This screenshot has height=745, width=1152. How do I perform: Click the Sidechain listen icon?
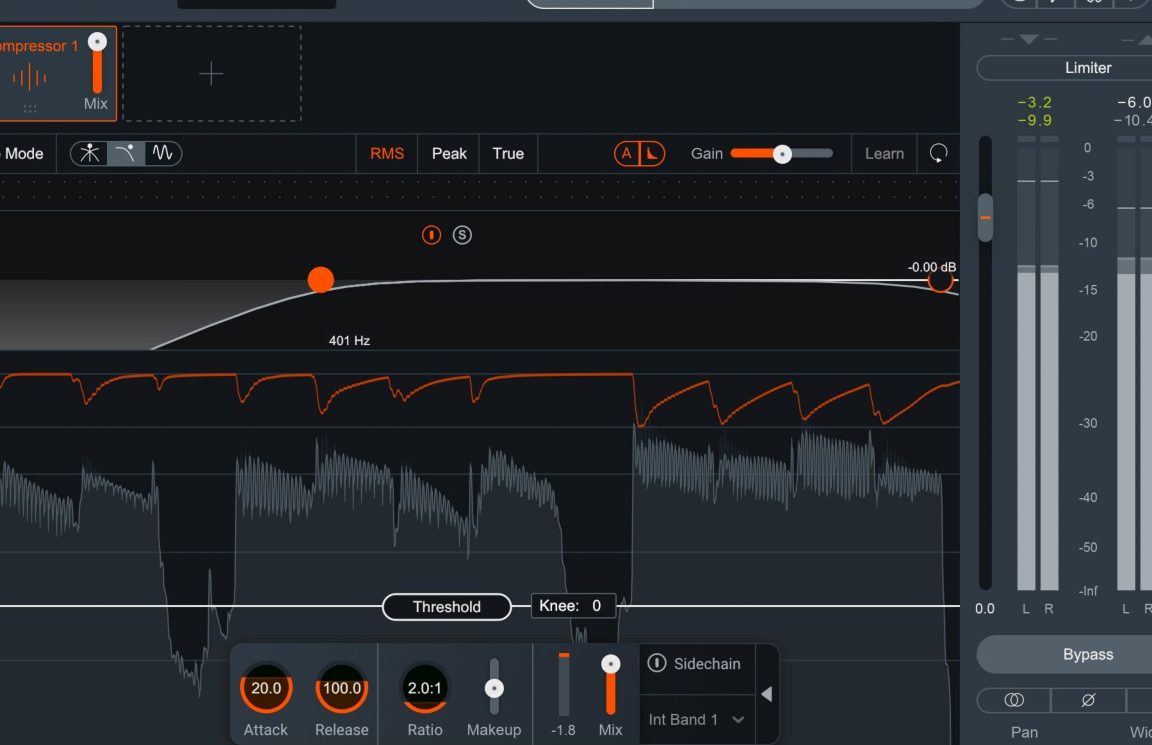click(657, 663)
